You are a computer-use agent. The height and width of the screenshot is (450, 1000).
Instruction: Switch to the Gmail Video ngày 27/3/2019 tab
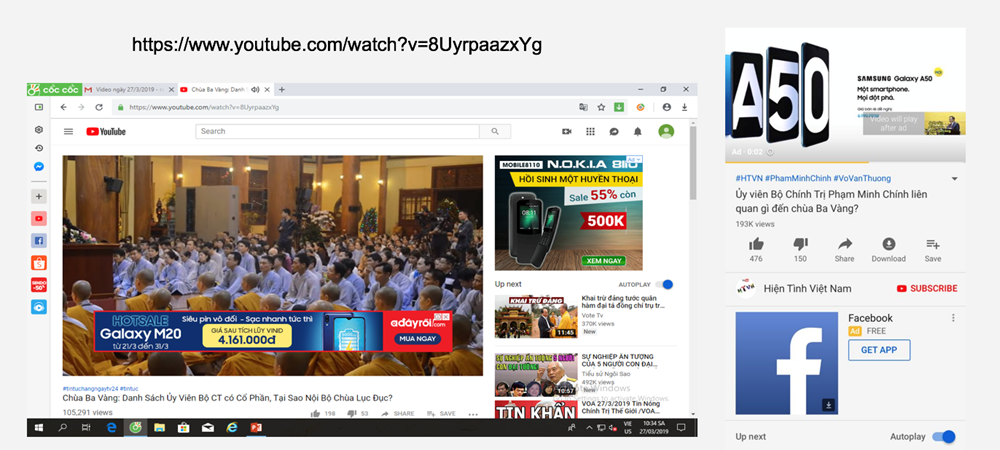[x=129, y=89]
